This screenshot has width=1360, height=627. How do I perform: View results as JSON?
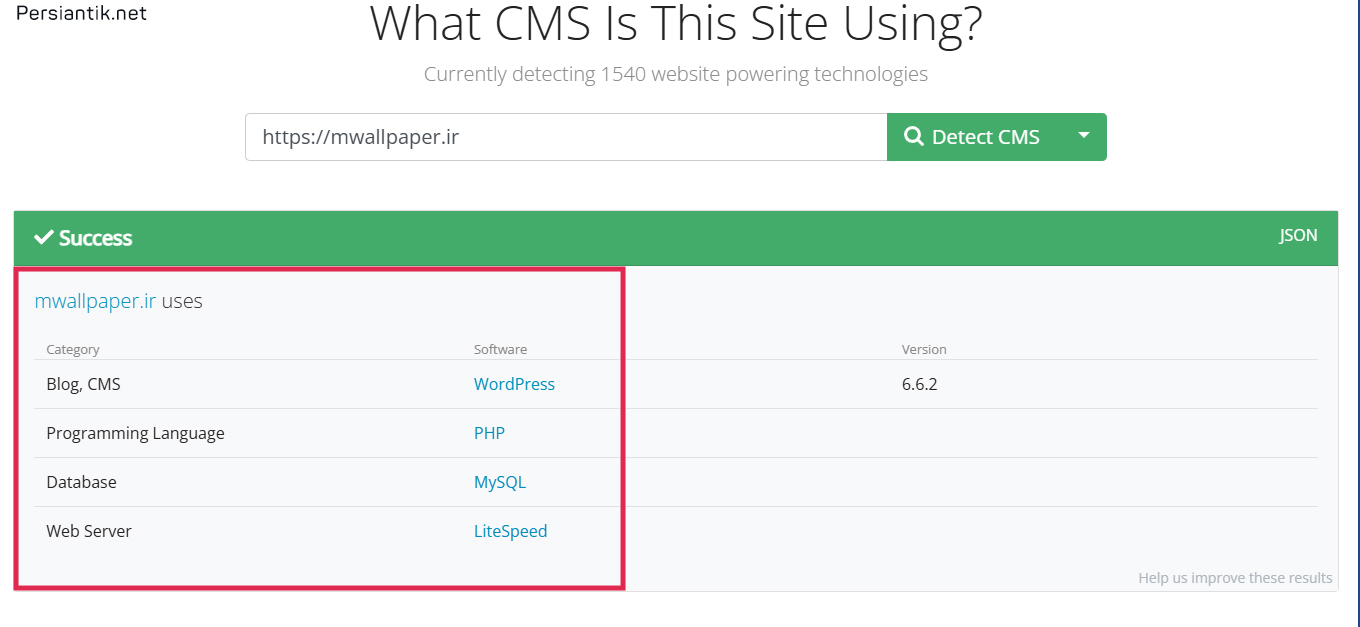(x=1298, y=236)
